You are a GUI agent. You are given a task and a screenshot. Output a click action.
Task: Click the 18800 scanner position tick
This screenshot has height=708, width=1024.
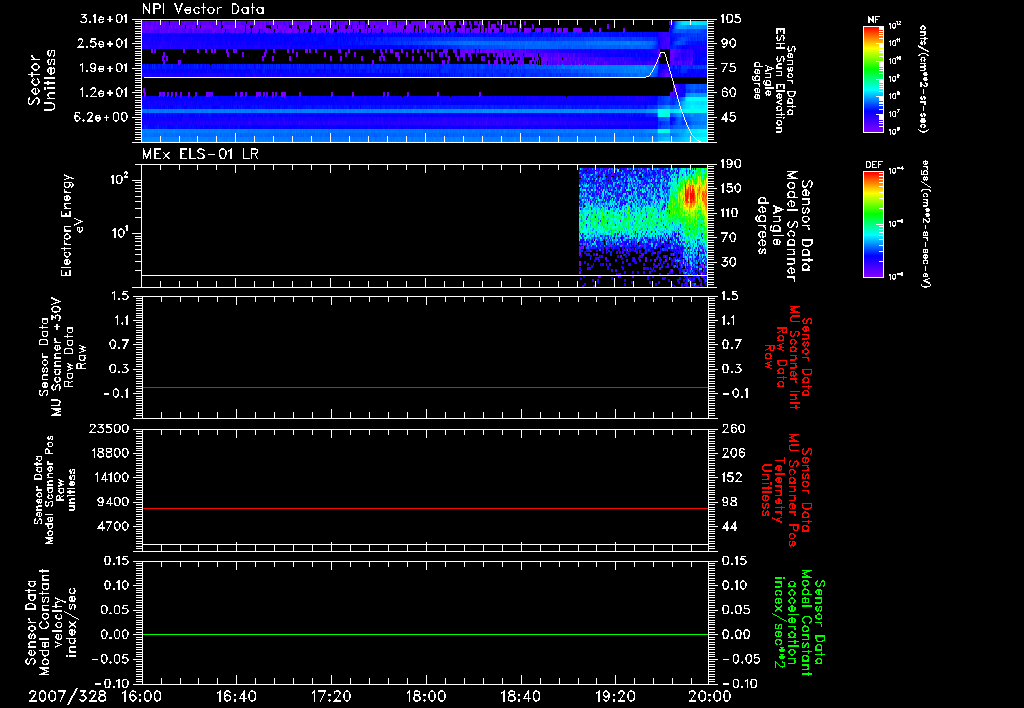pos(111,453)
